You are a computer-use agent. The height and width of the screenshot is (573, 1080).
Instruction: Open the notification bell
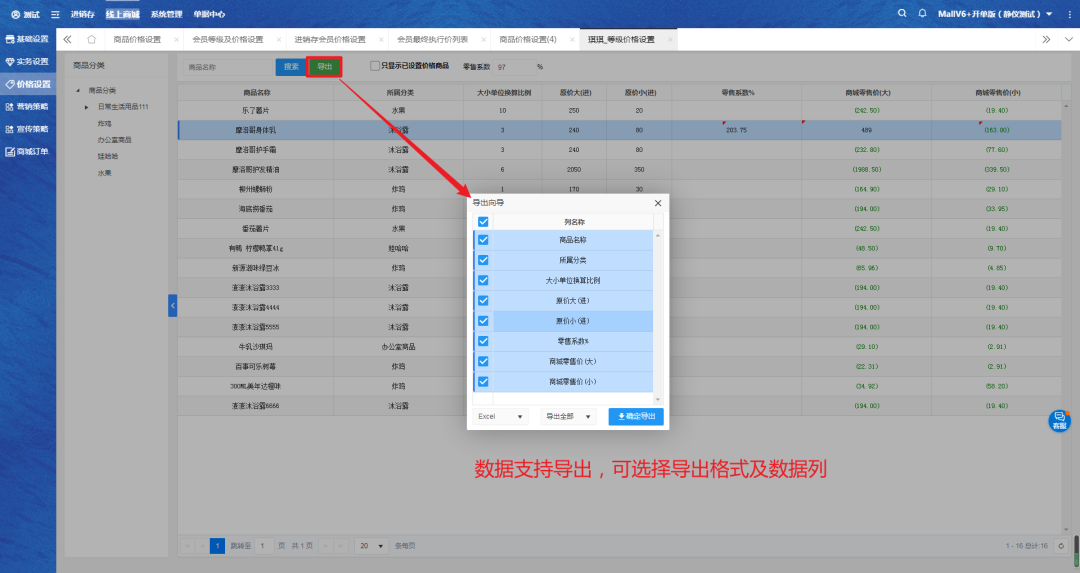tap(922, 14)
